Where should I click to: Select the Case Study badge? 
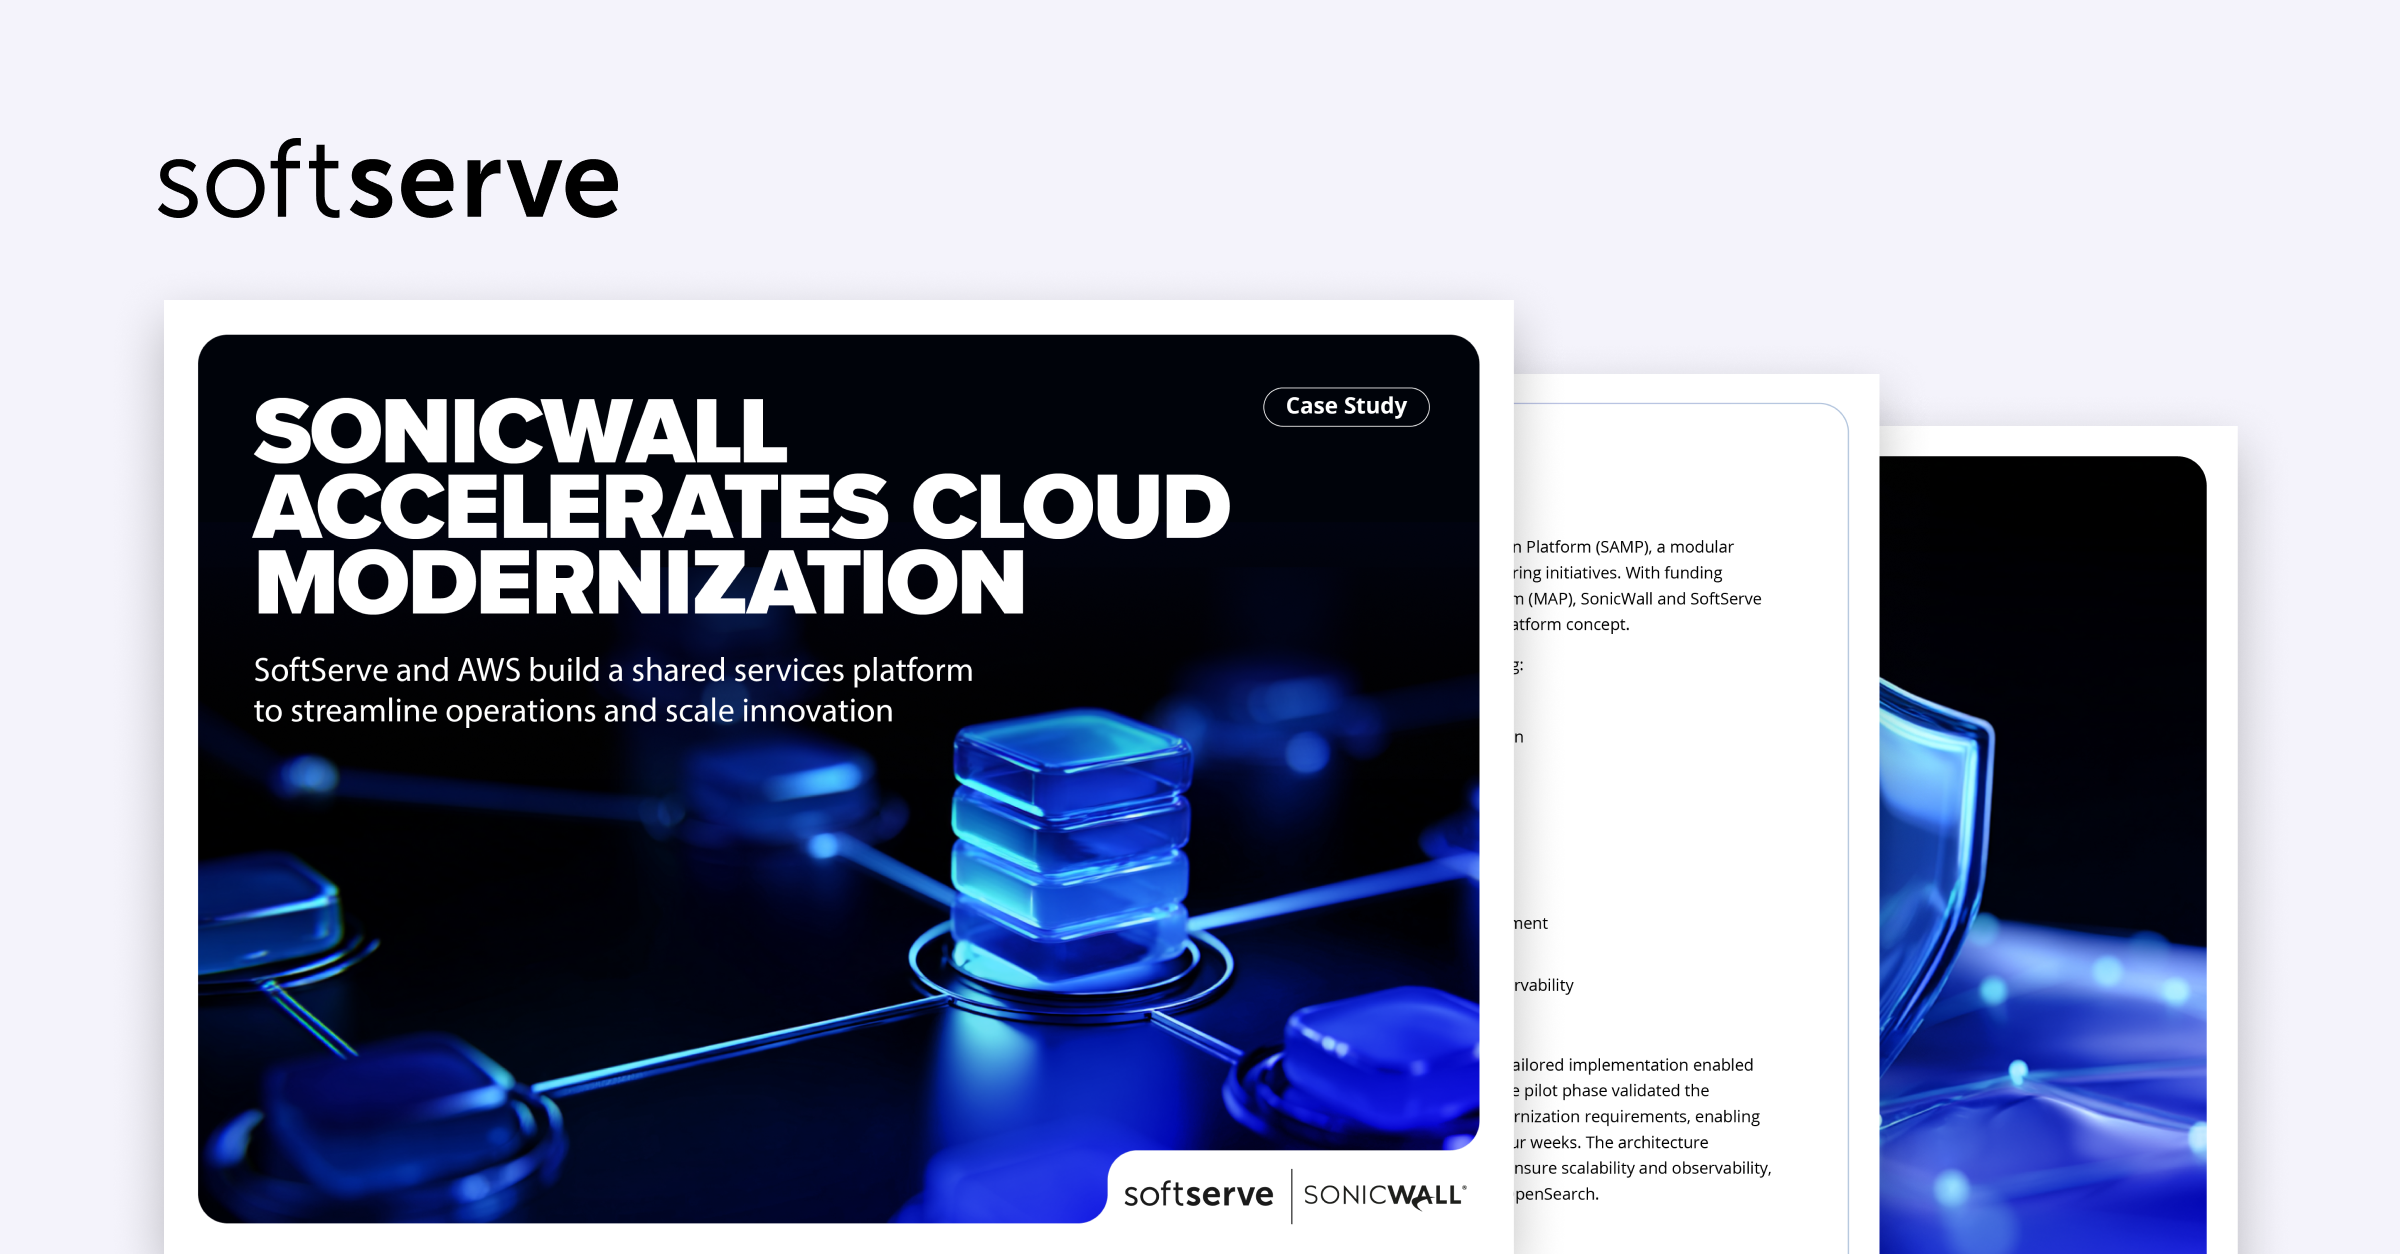[1346, 407]
